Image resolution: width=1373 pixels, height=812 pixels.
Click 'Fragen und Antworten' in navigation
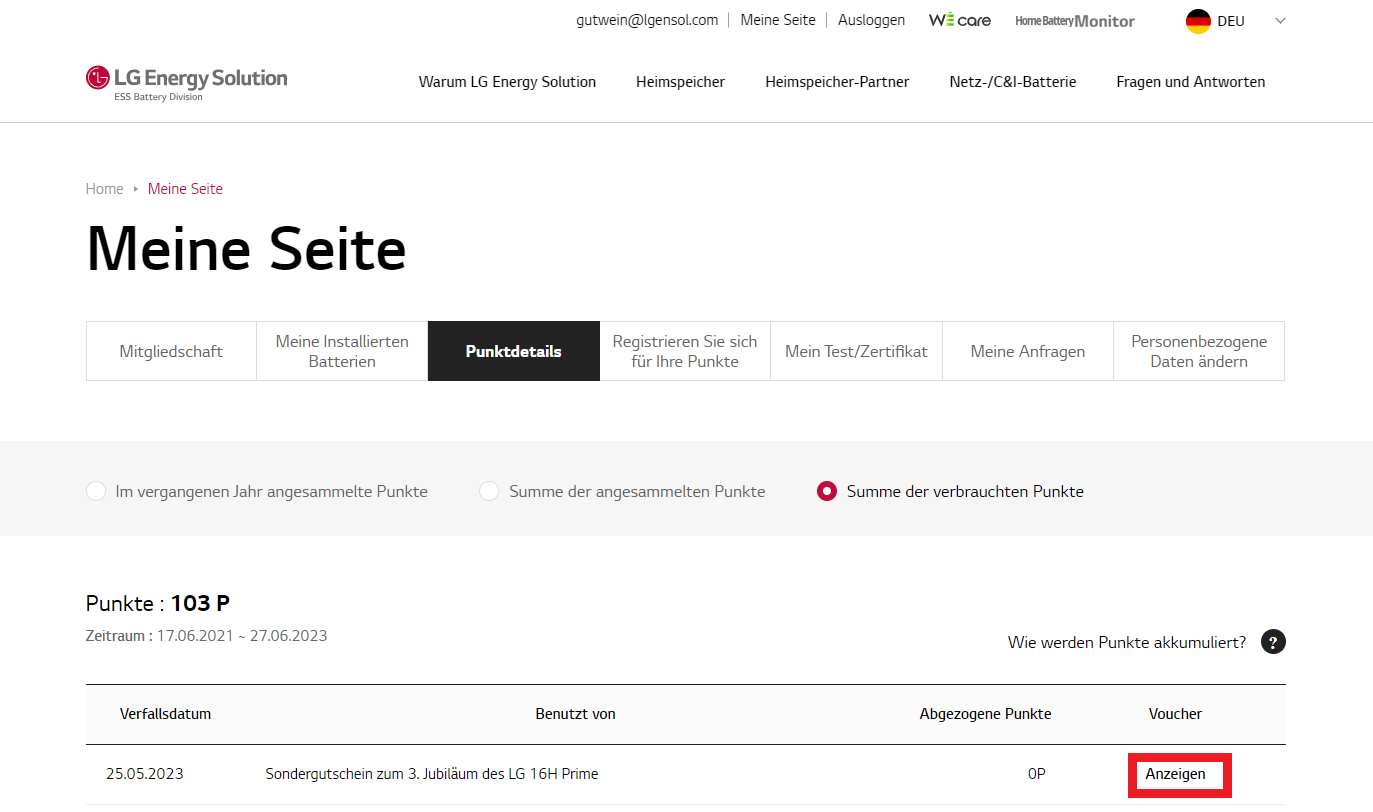click(1190, 82)
